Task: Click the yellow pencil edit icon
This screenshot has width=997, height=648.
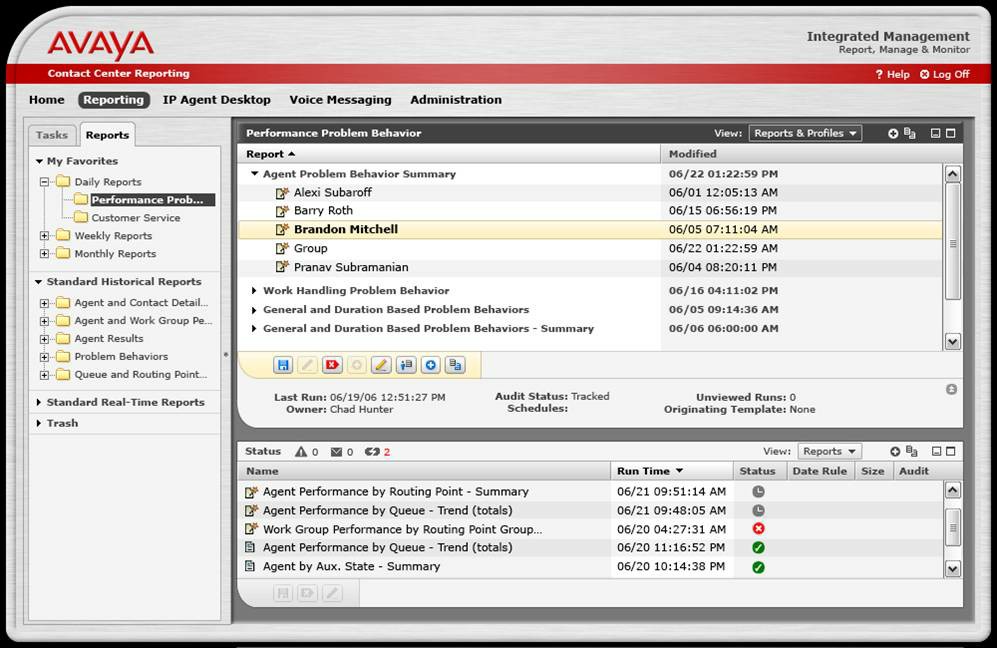Action: pos(381,365)
